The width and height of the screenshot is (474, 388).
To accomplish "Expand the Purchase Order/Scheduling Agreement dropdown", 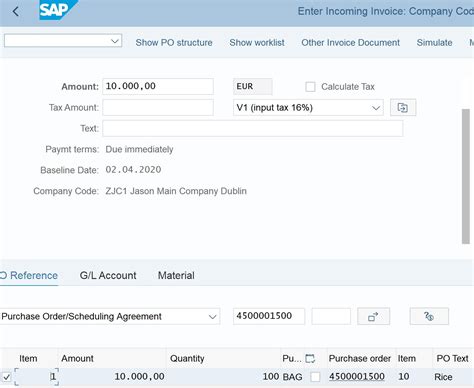I will [x=109, y=316].
